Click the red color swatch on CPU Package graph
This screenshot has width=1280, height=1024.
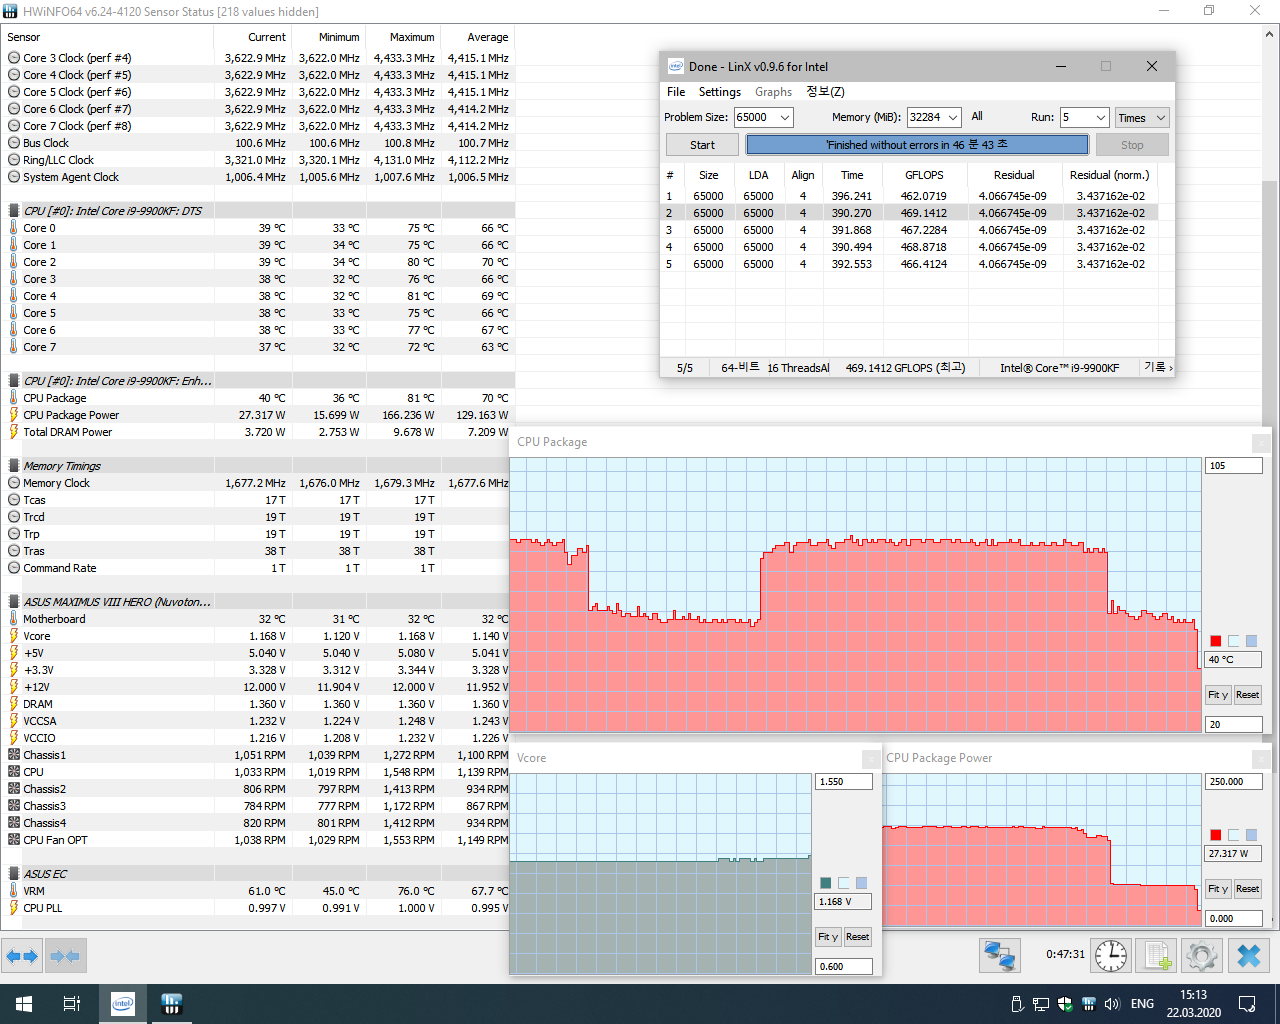click(1215, 641)
